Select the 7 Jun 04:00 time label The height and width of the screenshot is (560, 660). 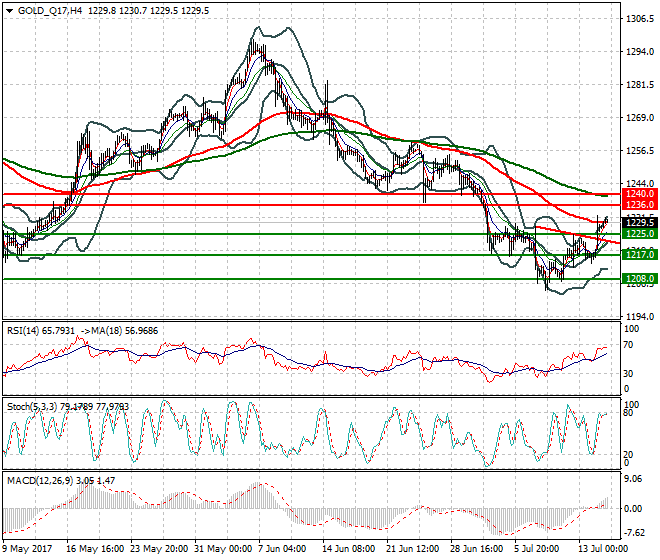[282, 549]
